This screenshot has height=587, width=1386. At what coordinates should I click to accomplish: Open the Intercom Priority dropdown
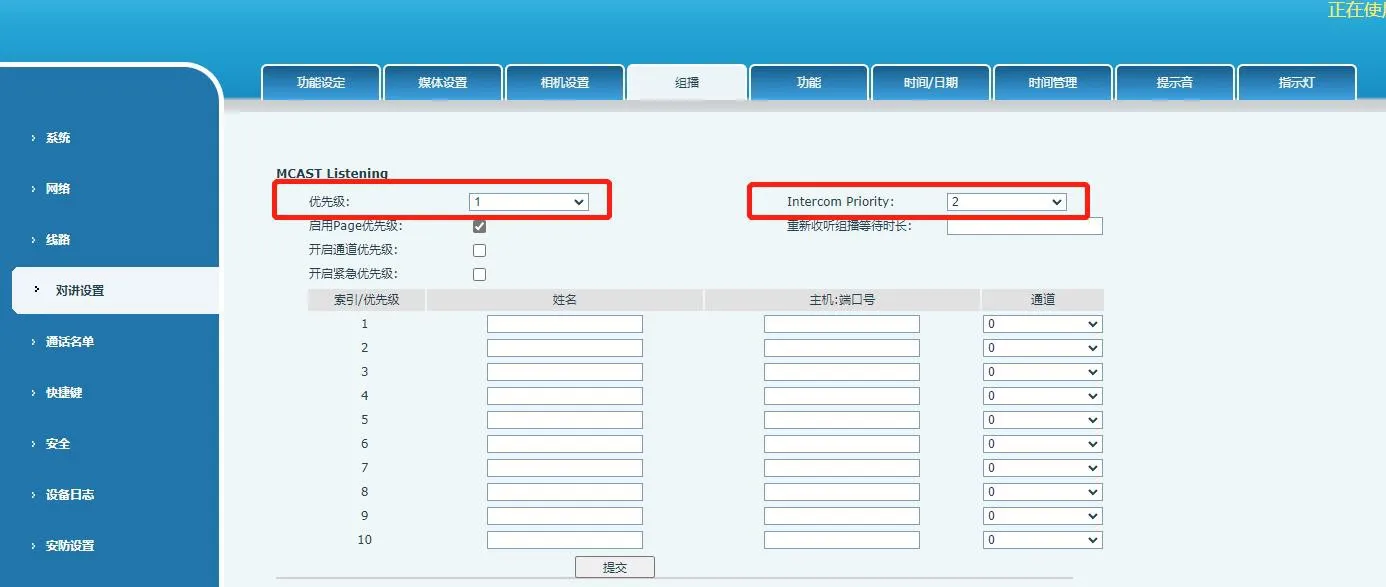pos(1006,201)
